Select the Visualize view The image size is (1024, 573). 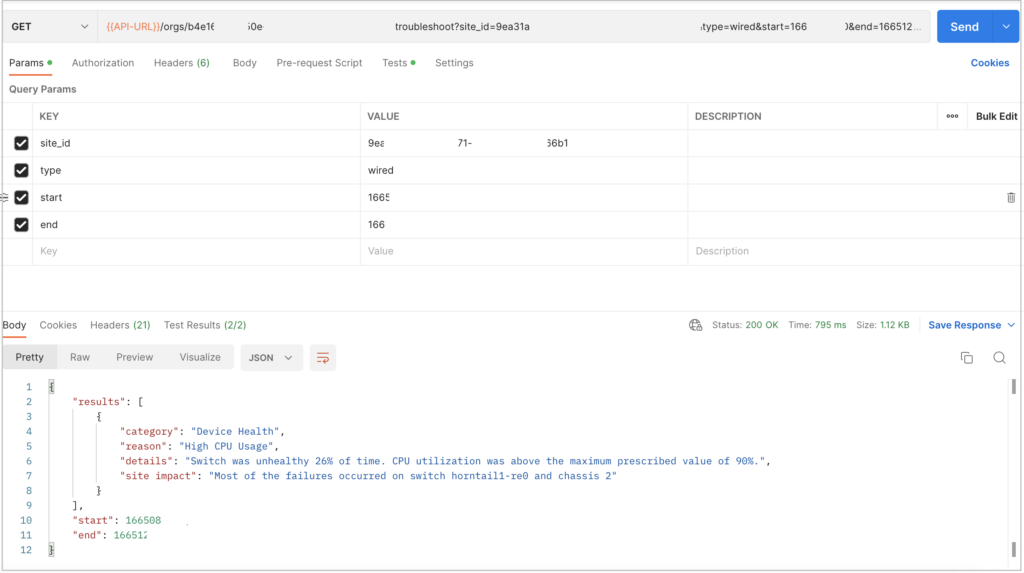200,357
